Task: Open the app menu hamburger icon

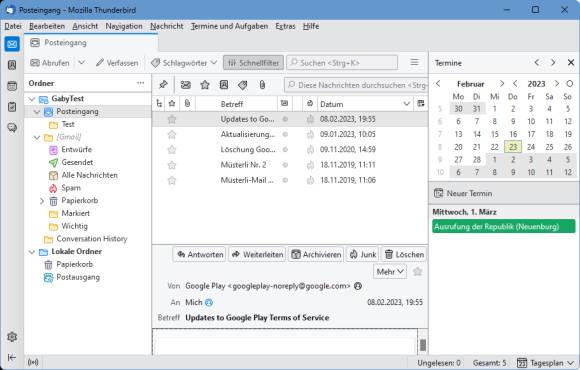Action: click(415, 63)
